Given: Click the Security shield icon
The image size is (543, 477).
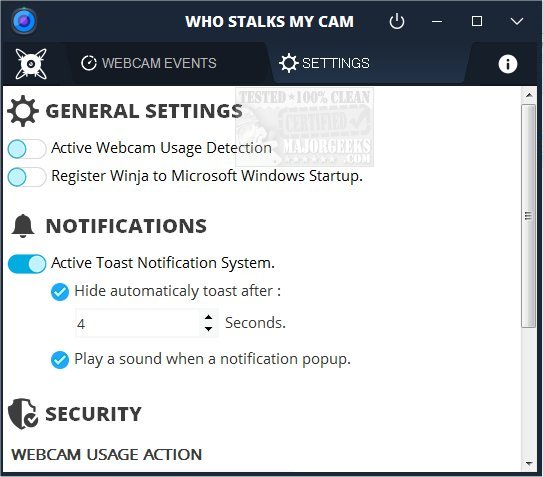Looking at the screenshot, I should pos(23,414).
